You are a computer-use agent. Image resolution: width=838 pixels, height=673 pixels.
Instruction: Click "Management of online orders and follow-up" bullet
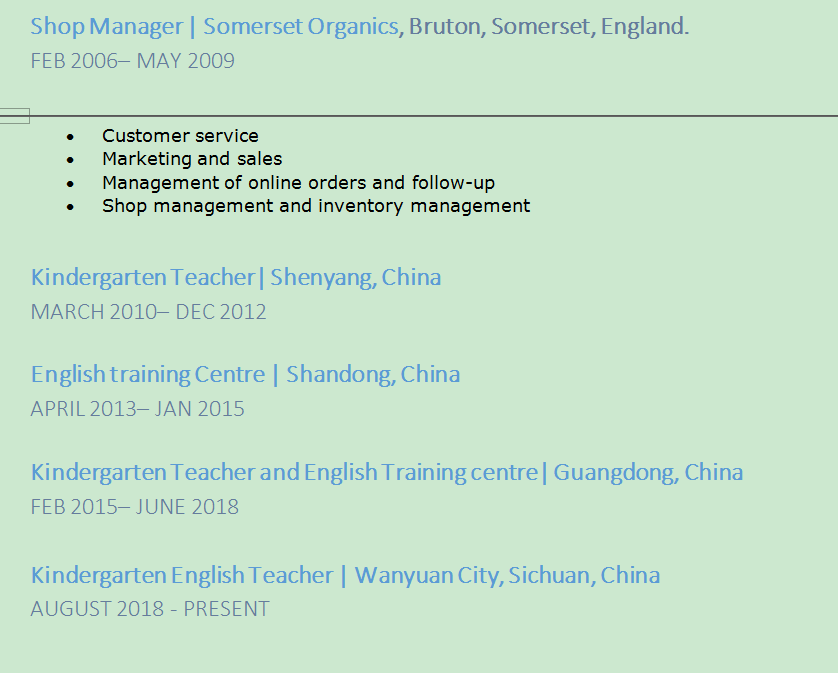click(298, 183)
